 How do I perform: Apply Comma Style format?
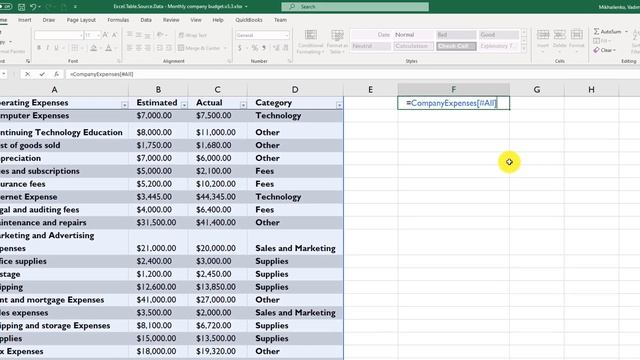click(264, 48)
